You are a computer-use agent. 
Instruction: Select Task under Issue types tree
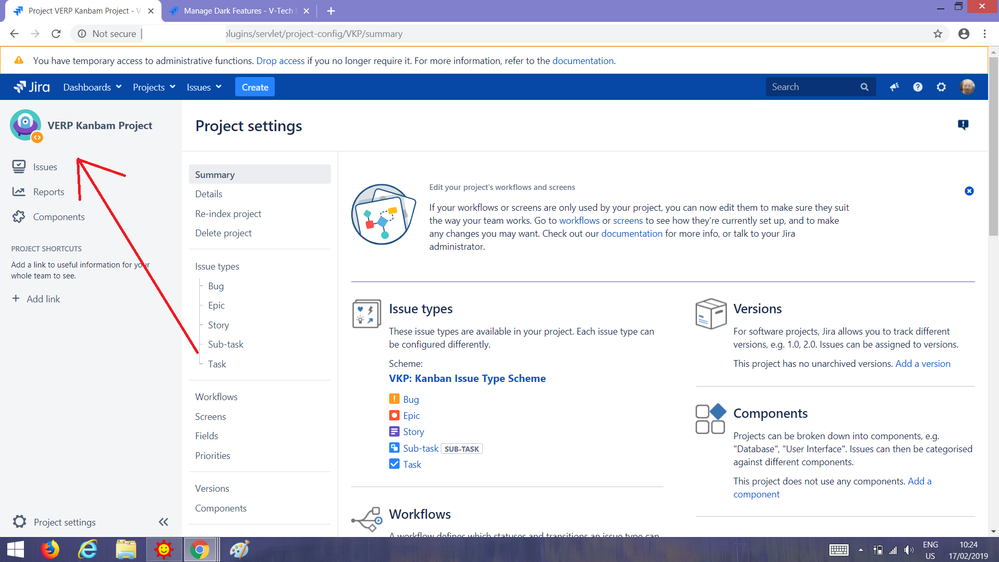click(x=217, y=364)
